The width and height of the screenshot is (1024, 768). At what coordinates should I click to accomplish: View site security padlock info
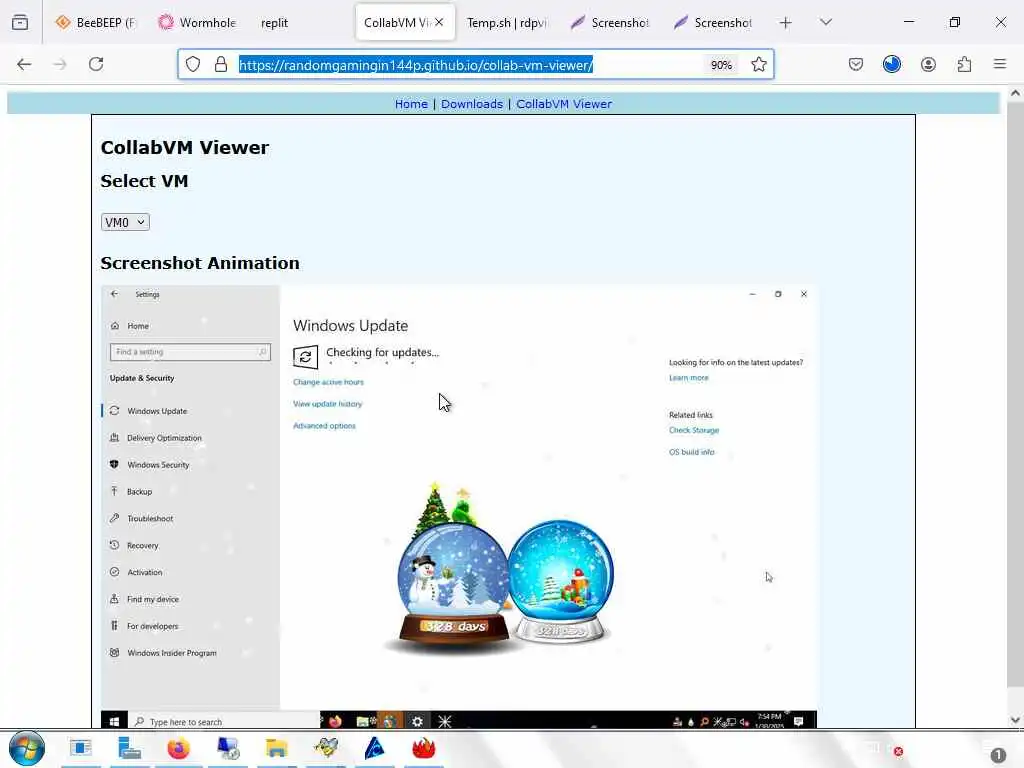221,64
